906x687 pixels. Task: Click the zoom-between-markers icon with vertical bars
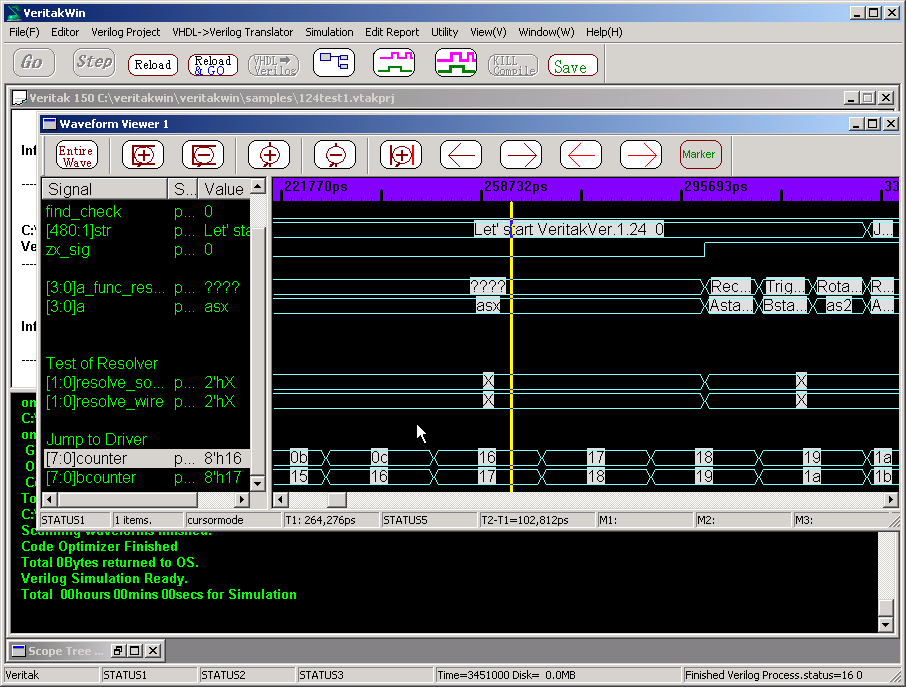[401, 155]
